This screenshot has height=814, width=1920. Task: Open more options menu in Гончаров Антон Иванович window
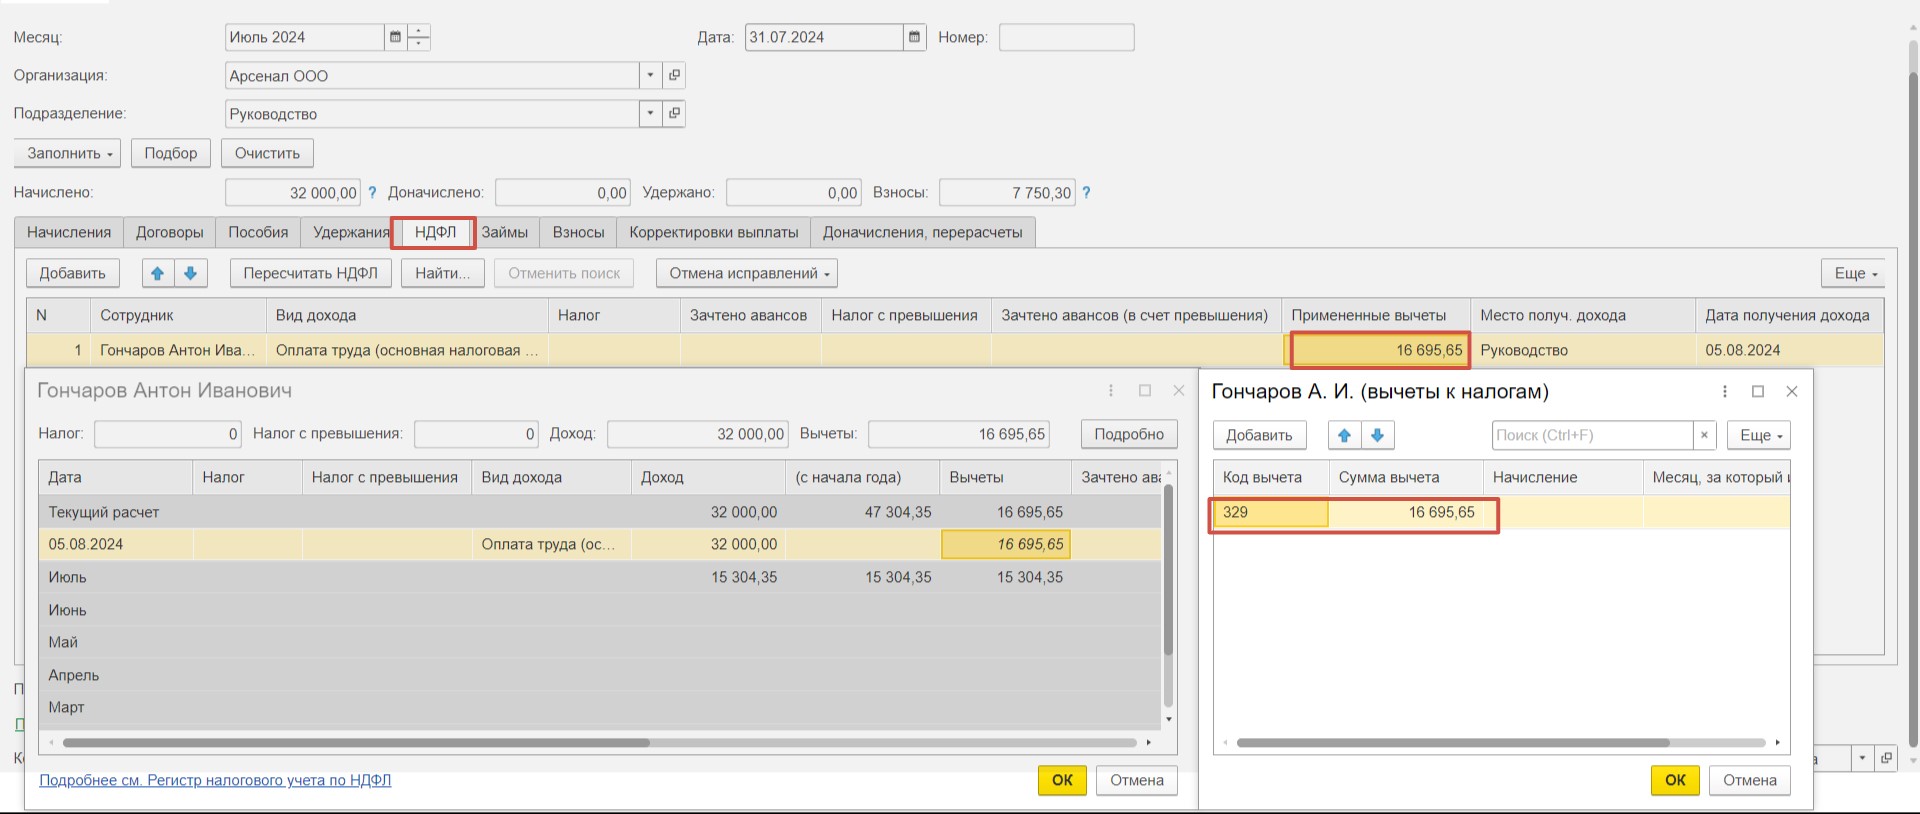pyautogui.click(x=1111, y=391)
